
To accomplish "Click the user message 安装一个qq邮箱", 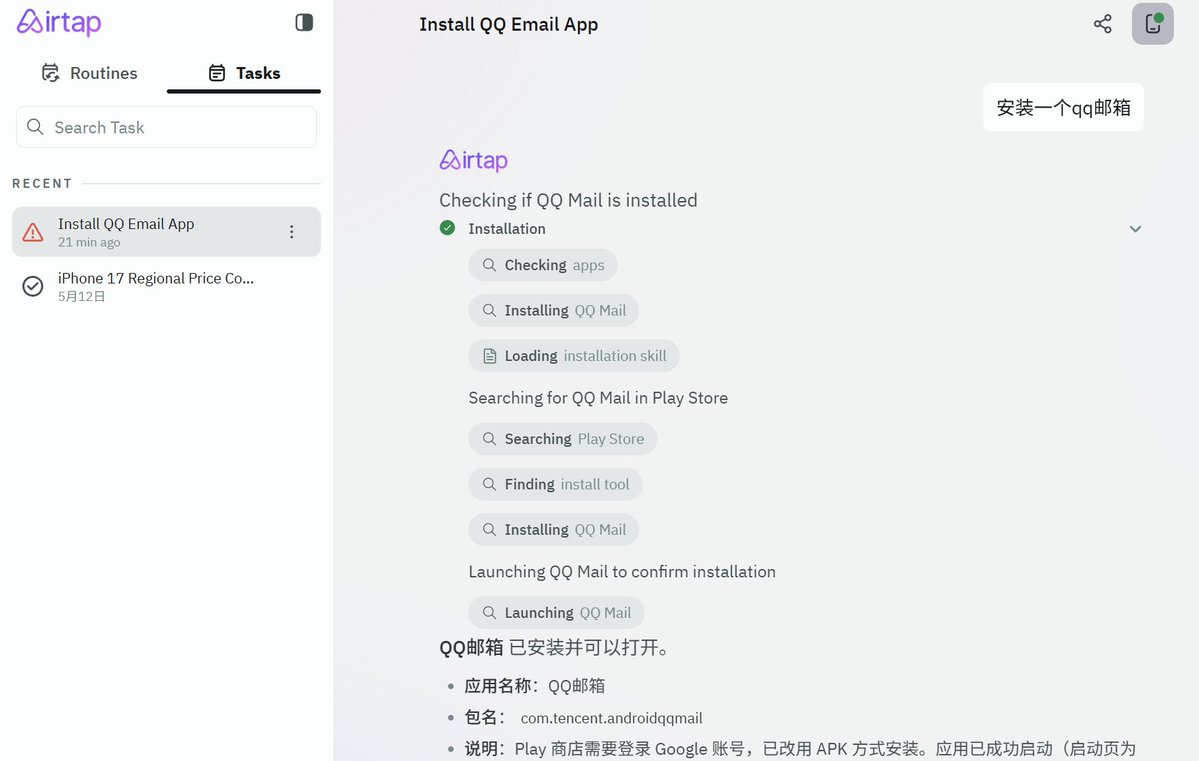I will [x=1063, y=107].
